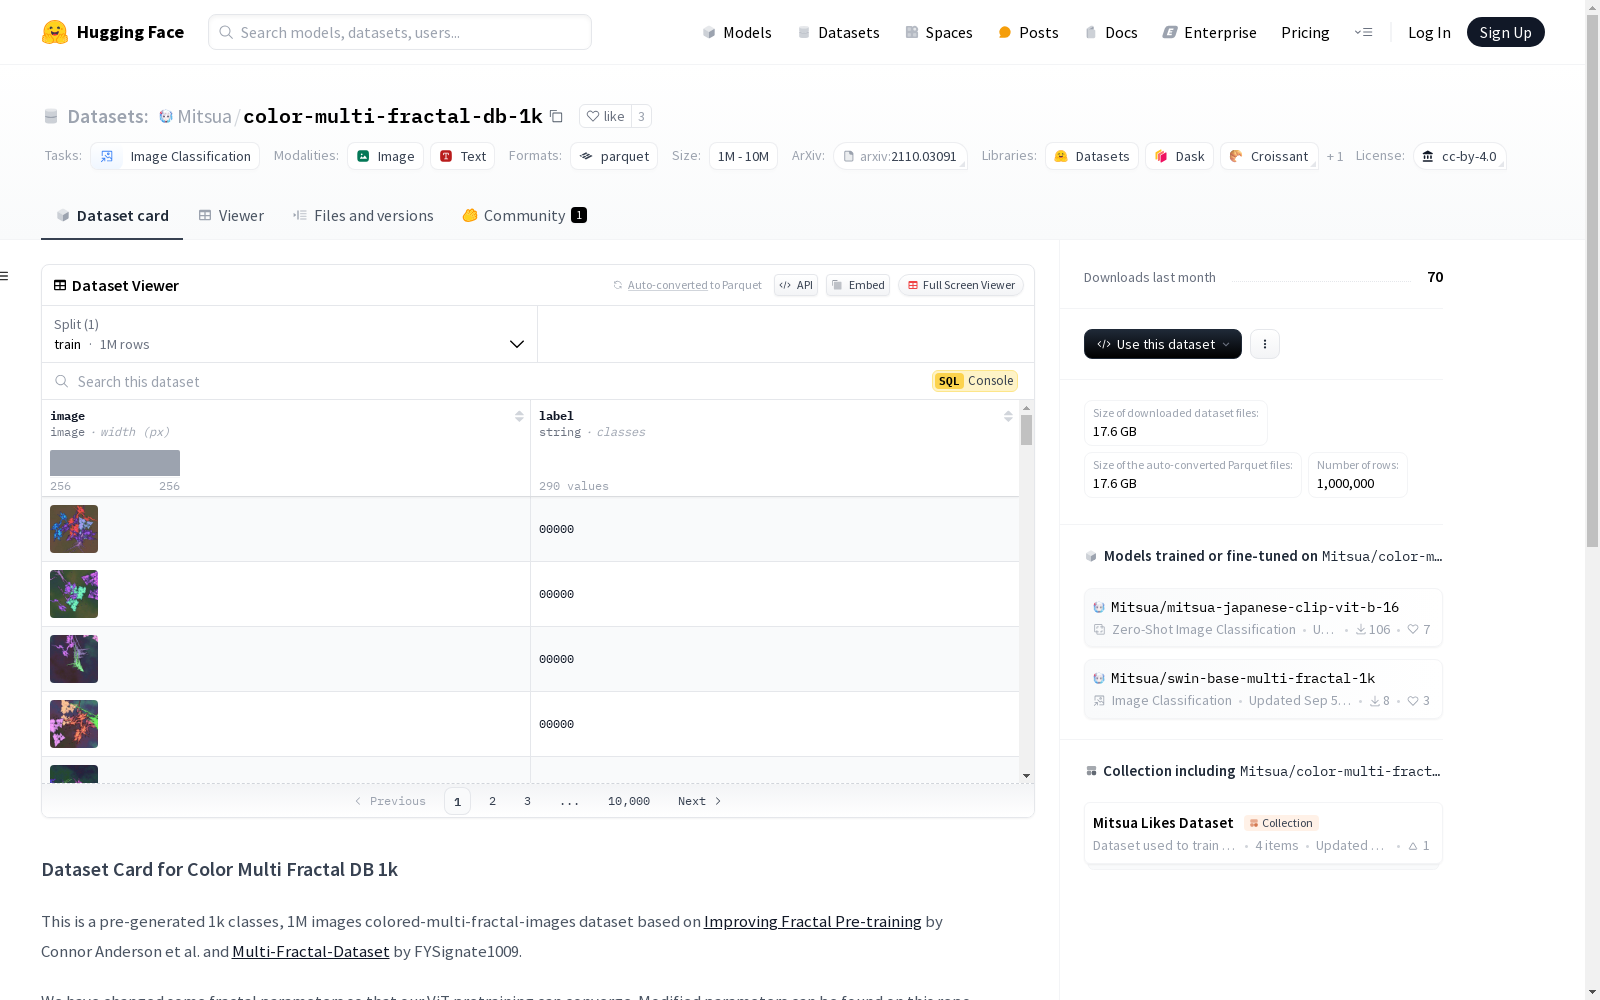1600x1000 pixels.
Task: Click the cc-by-4.0 license tag
Action: pyautogui.click(x=1459, y=156)
